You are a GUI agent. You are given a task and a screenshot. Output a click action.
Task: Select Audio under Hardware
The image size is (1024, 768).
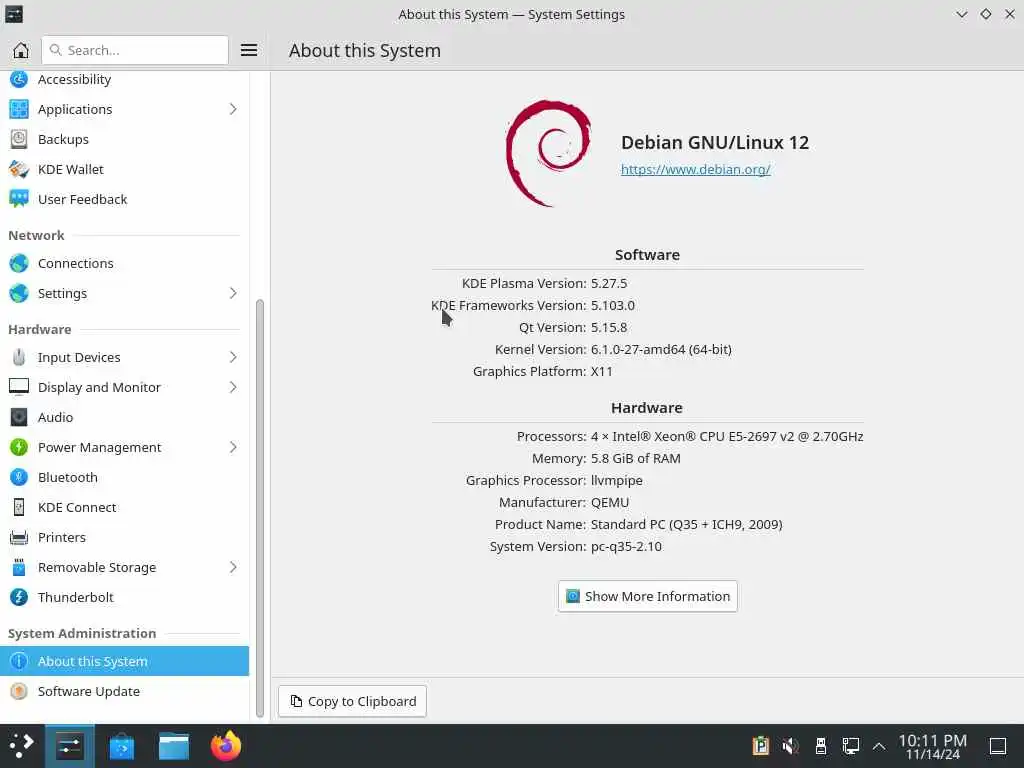124,417
